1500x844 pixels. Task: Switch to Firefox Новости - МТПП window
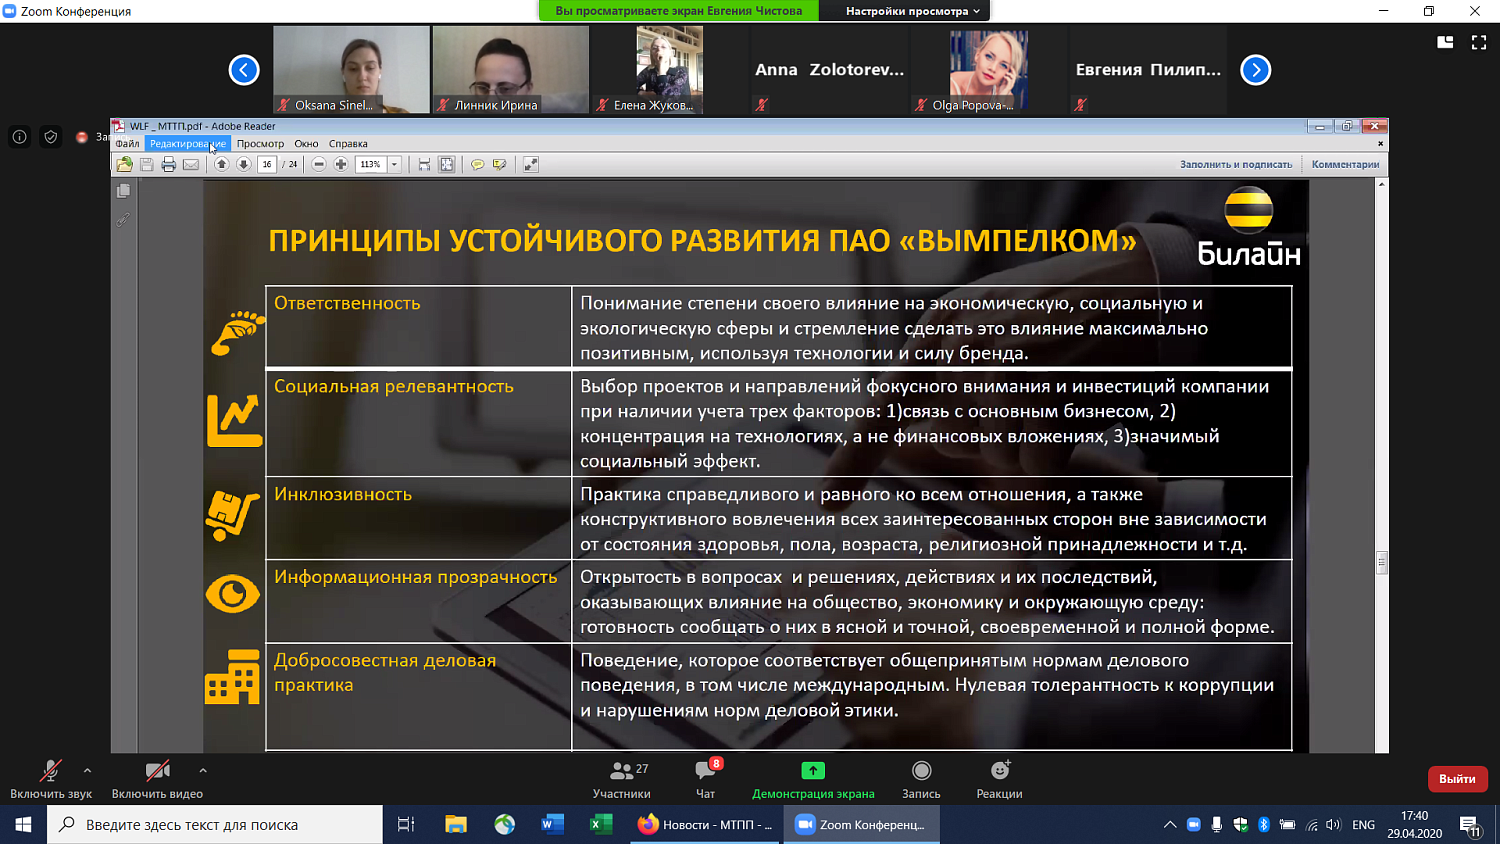(x=706, y=825)
